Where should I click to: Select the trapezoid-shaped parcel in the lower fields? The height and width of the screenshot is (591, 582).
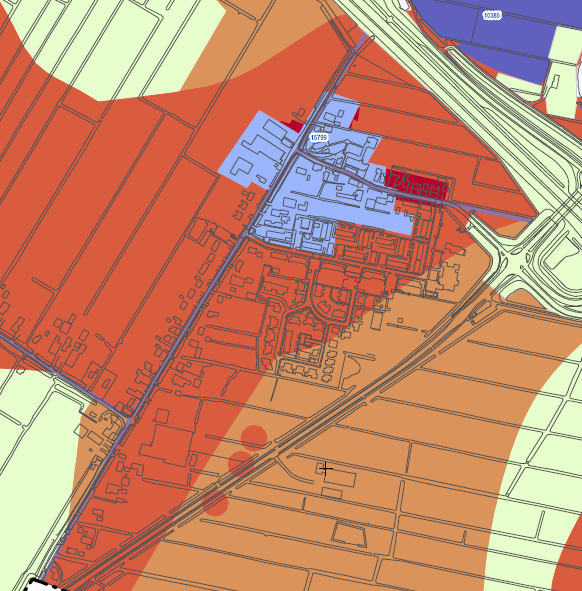point(349,534)
